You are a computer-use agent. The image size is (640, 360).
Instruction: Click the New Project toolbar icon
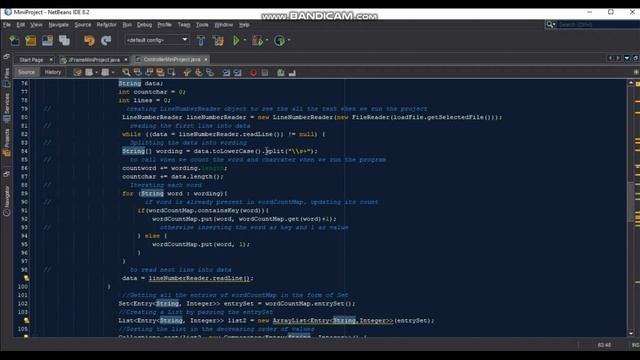click(x=31, y=40)
